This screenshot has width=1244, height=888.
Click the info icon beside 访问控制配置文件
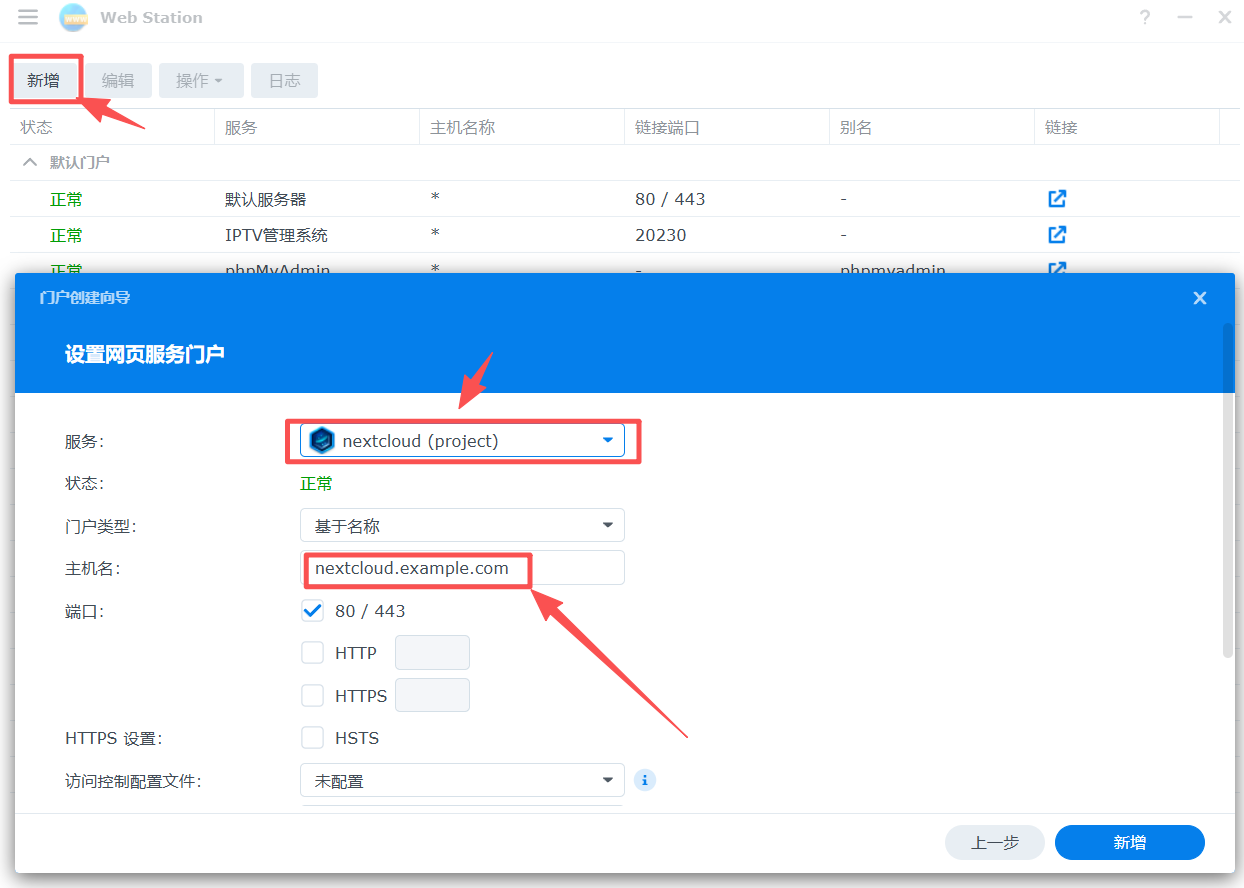coord(645,780)
